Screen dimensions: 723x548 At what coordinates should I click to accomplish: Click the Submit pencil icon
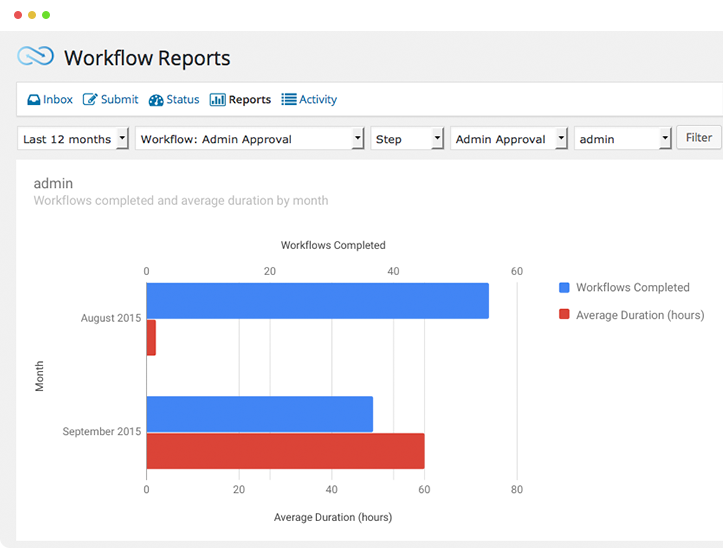click(x=90, y=100)
